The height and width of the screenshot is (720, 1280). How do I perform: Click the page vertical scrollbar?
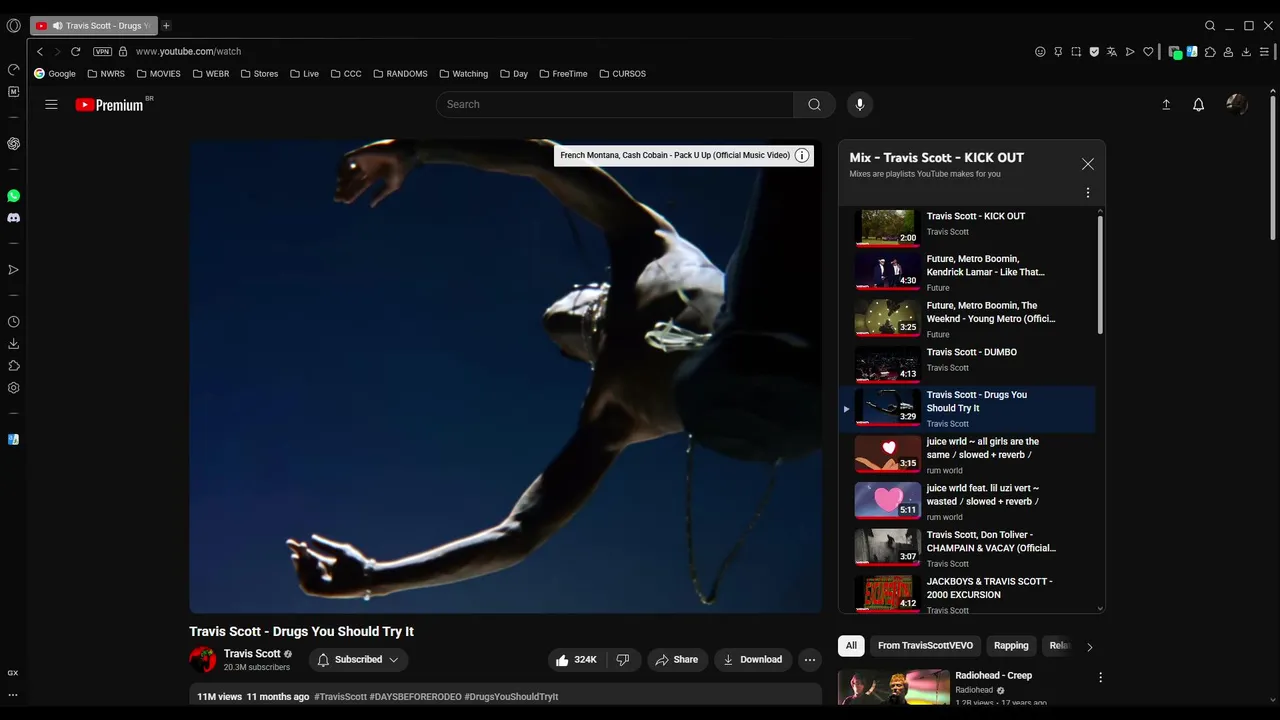(x=1272, y=167)
